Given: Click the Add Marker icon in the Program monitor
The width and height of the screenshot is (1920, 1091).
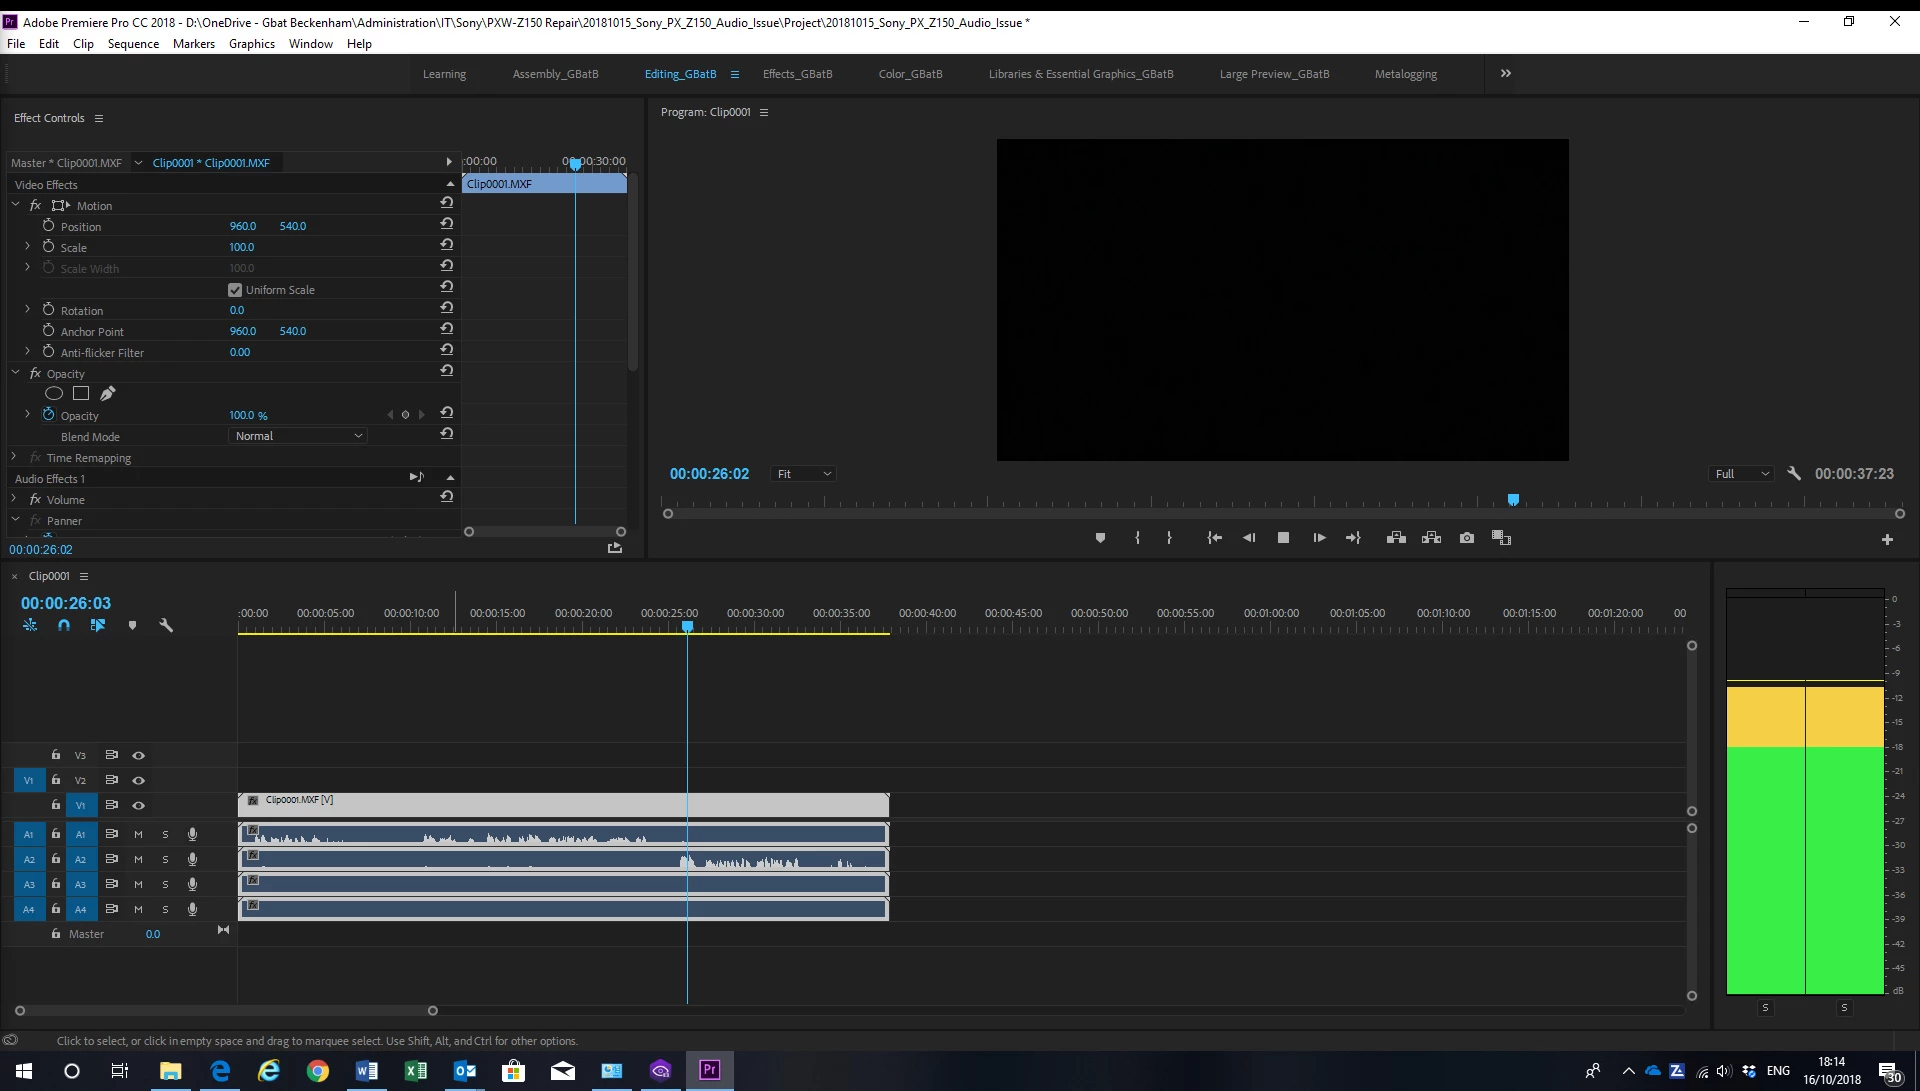Looking at the screenshot, I should pos(1100,538).
